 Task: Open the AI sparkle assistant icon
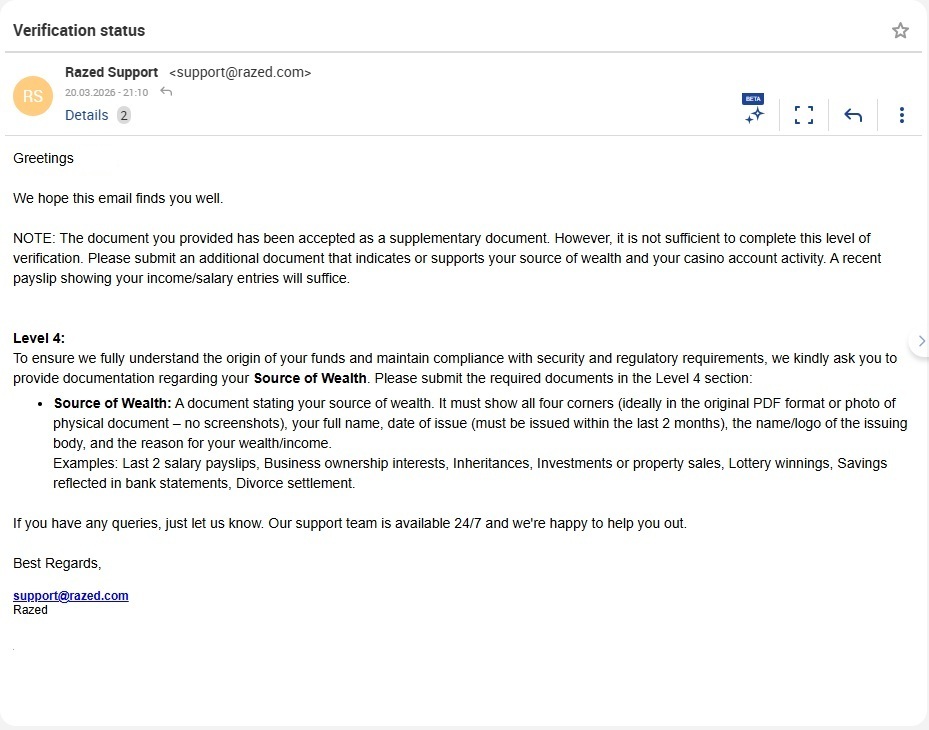click(754, 115)
